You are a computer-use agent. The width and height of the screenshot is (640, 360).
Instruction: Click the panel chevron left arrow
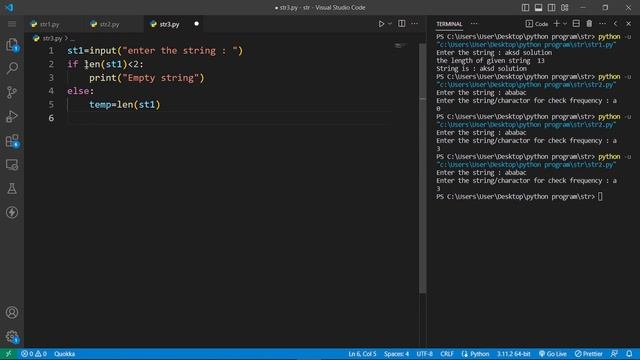[x=615, y=24]
